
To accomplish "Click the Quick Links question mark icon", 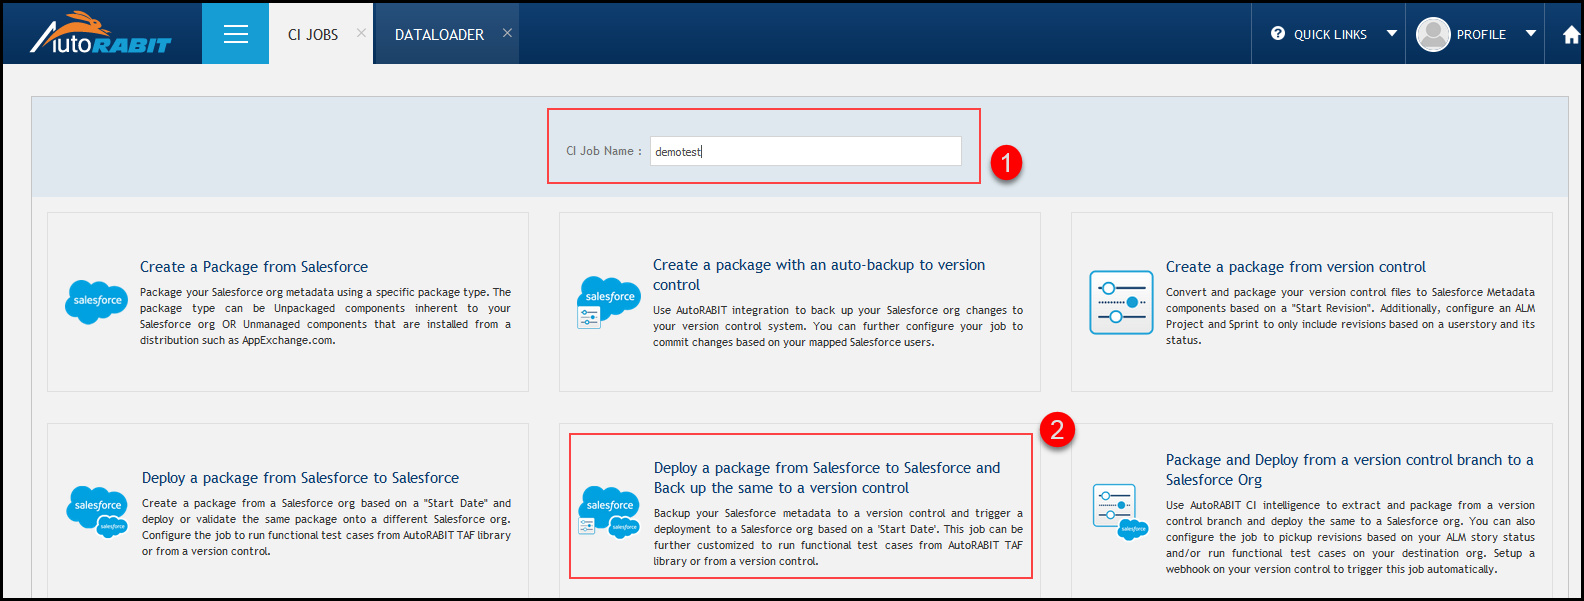I will pos(1278,33).
